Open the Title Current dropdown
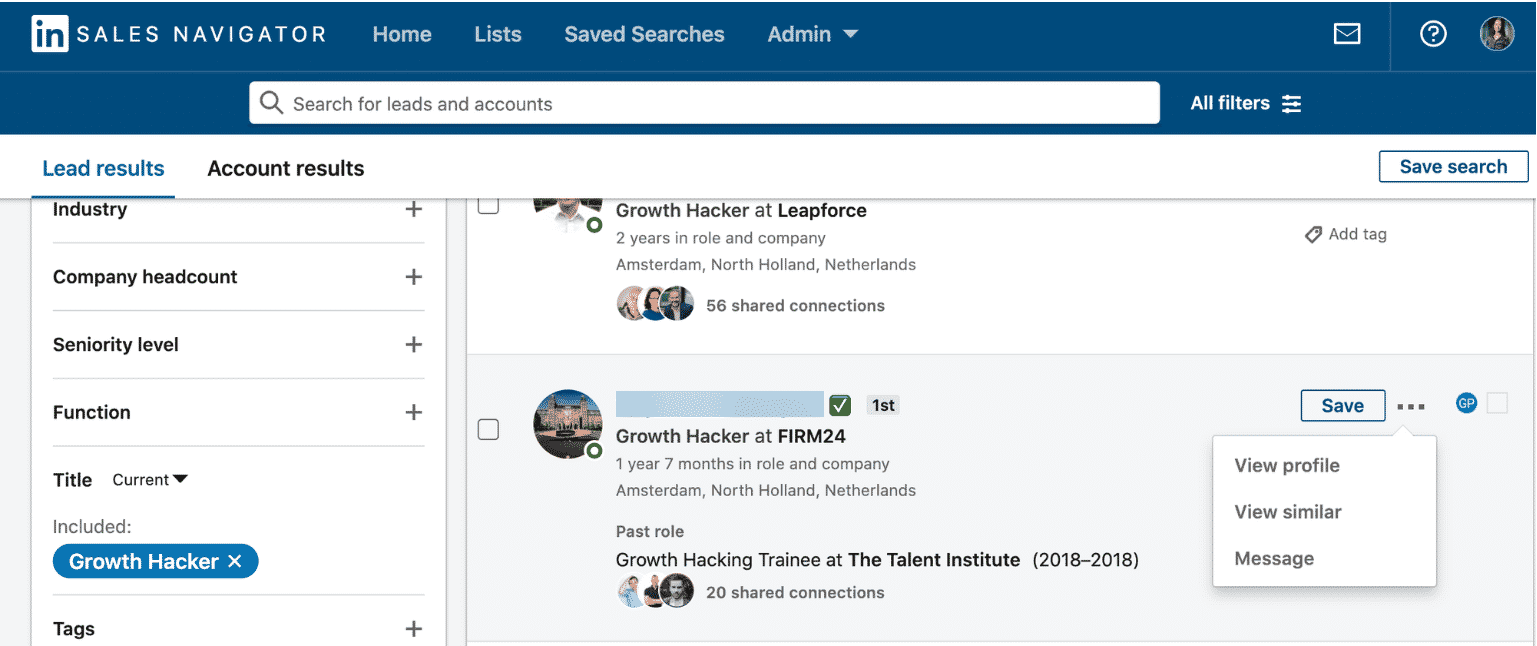1537x646 pixels. (x=148, y=479)
